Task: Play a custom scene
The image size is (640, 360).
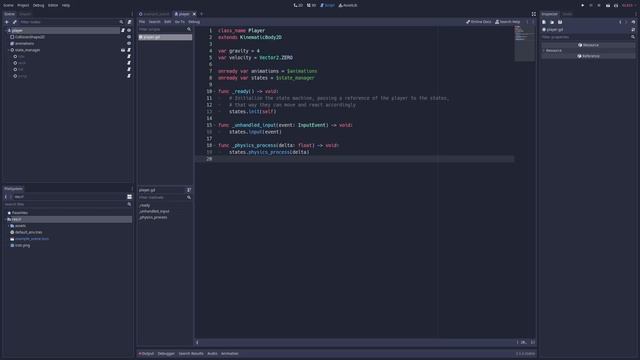Action: click(x=616, y=5)
